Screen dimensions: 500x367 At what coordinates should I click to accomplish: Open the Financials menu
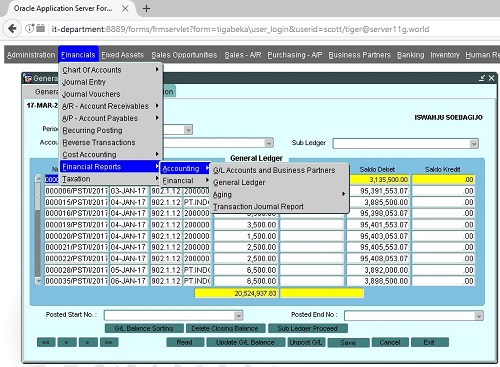coord(78,55)
